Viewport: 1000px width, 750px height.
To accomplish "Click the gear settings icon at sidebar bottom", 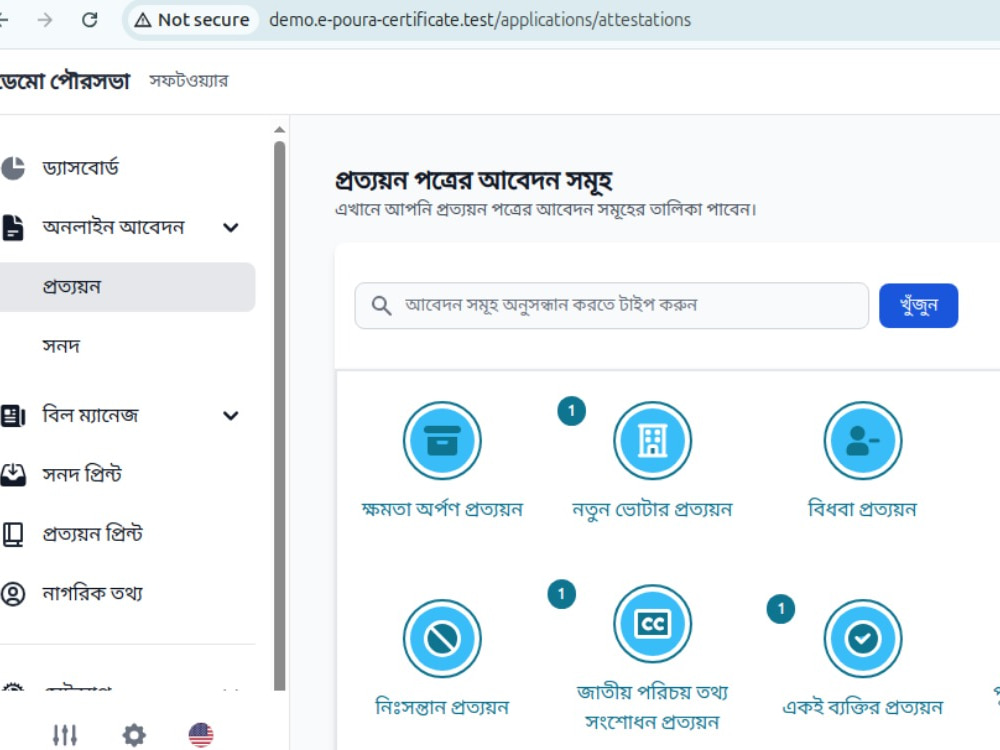I will [x=133, y=735].
